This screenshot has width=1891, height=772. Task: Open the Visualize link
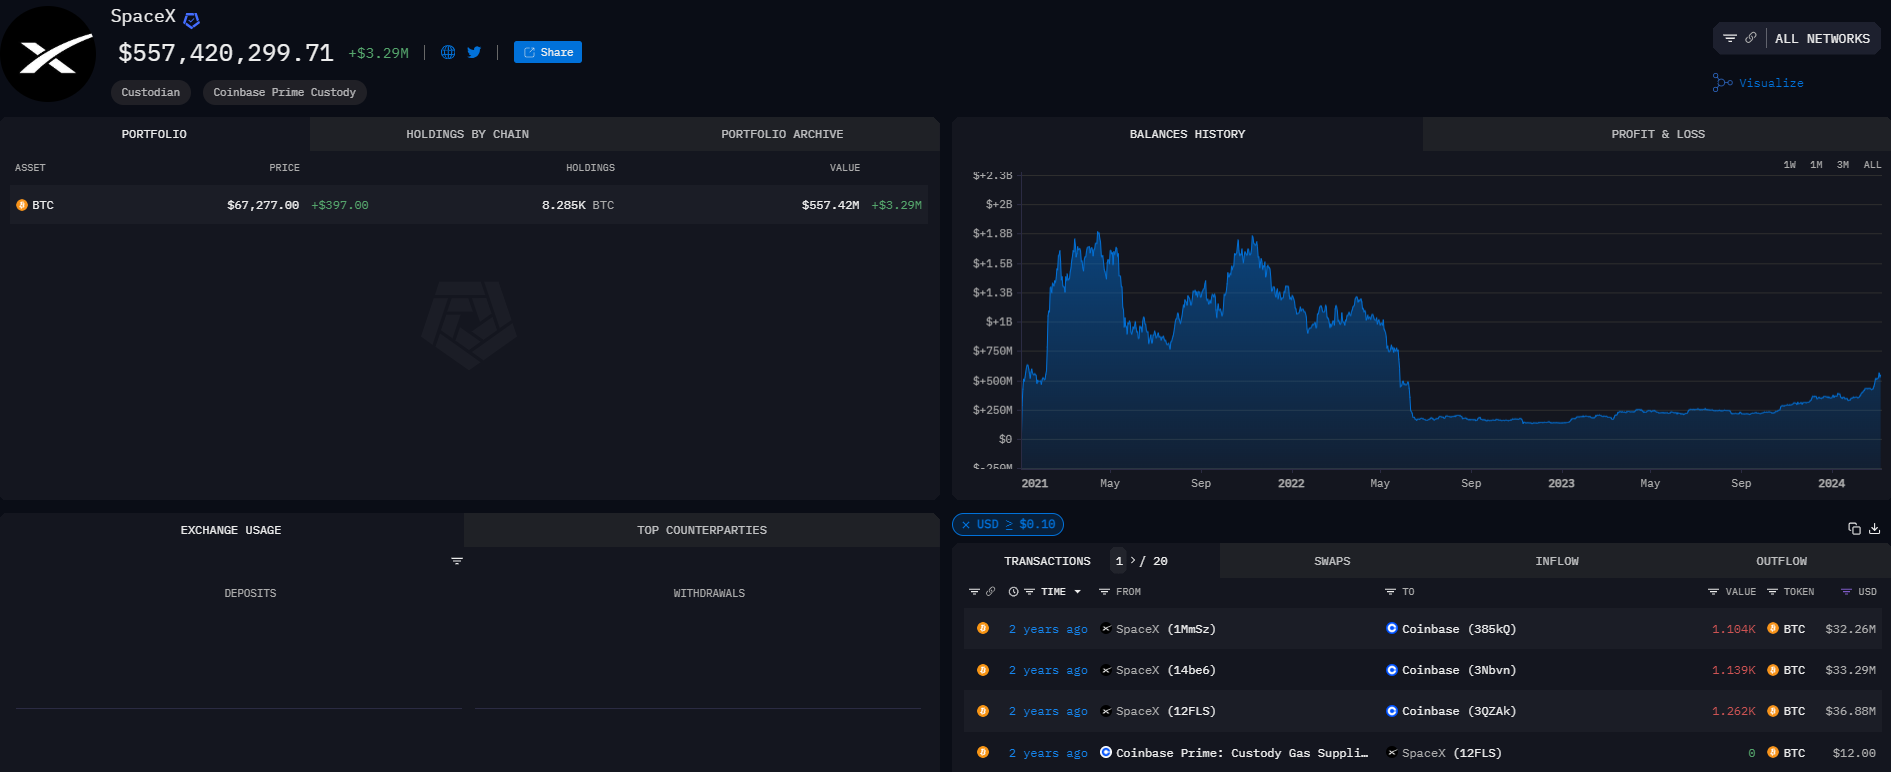[x=1770, y=83]
